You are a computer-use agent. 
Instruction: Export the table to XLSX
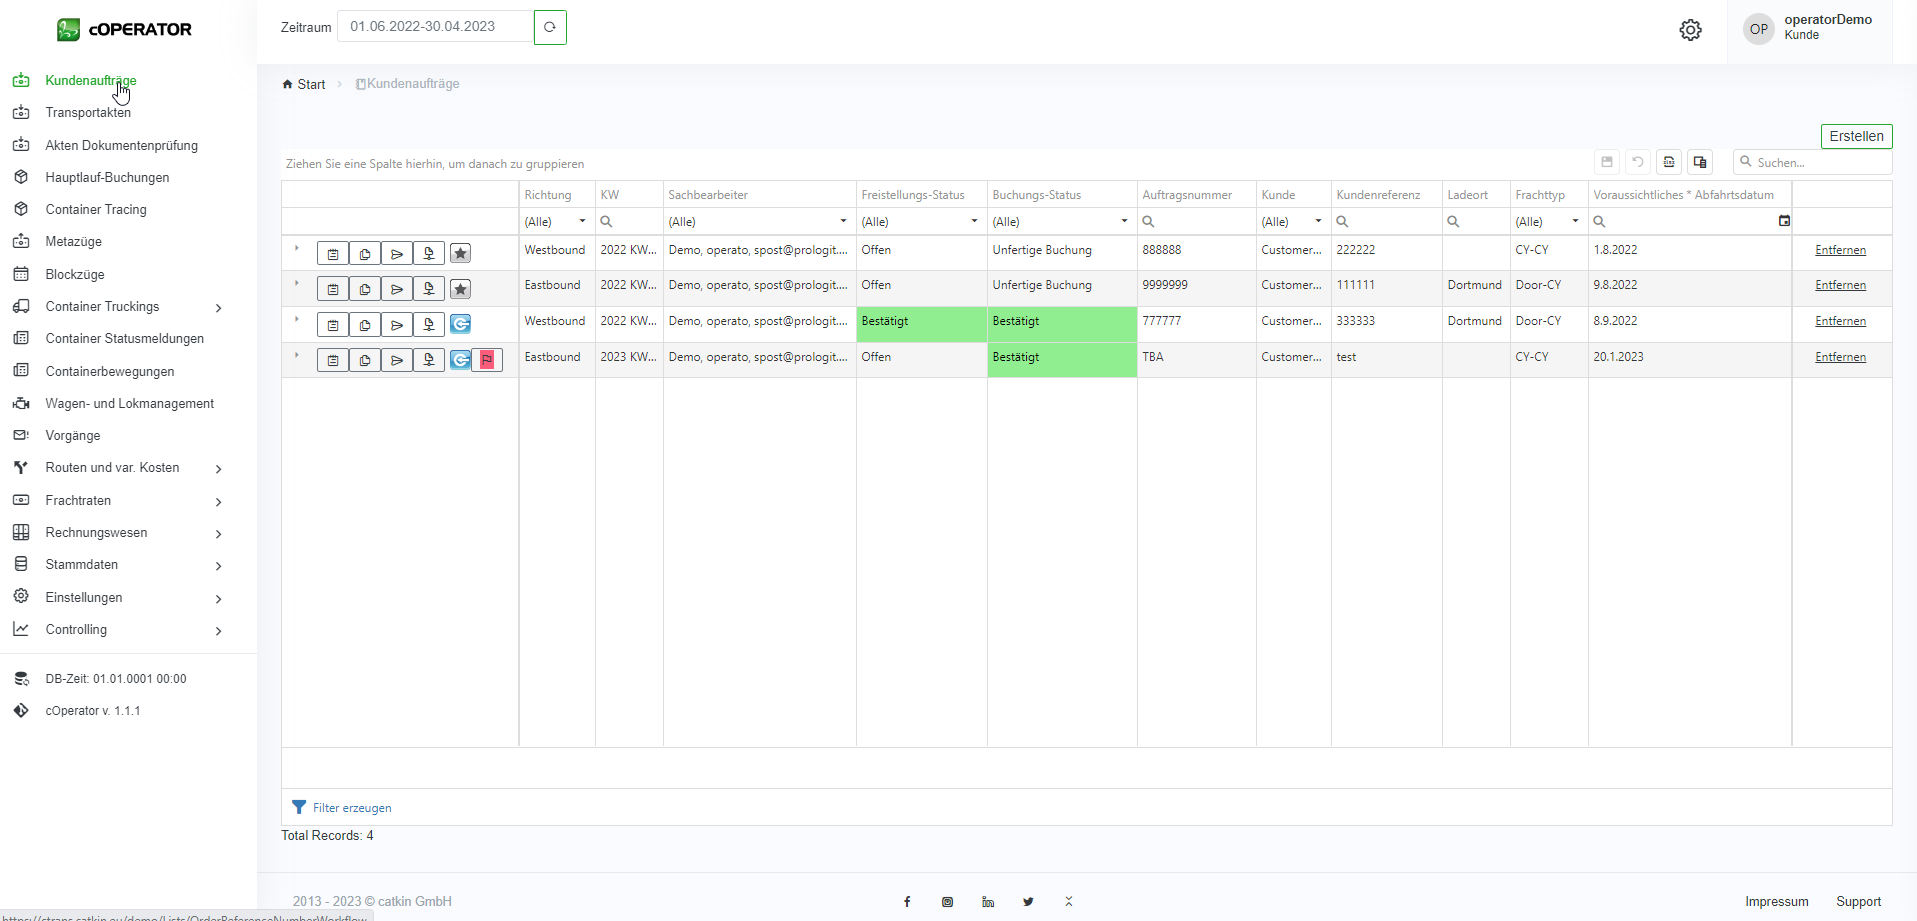pos(1669,162)
